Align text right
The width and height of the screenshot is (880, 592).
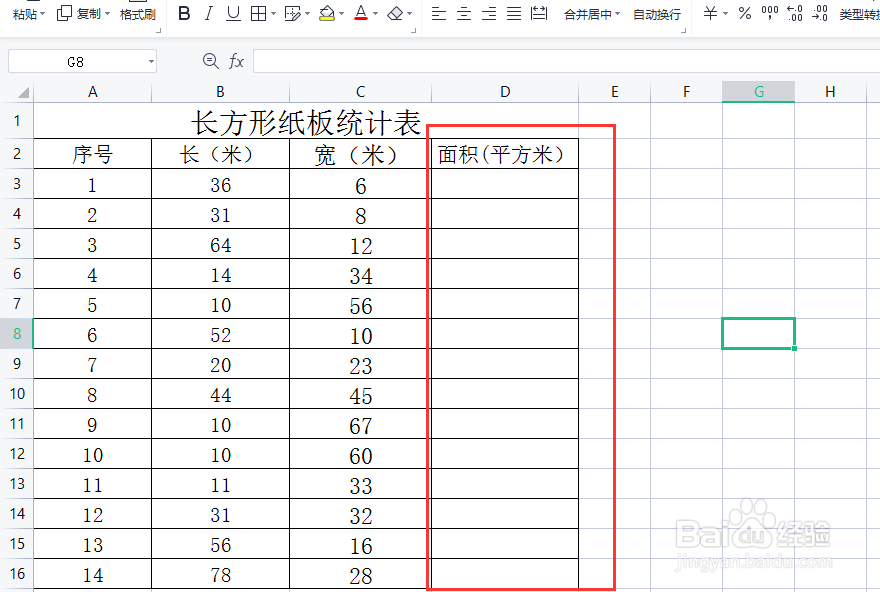pos(489,13)
